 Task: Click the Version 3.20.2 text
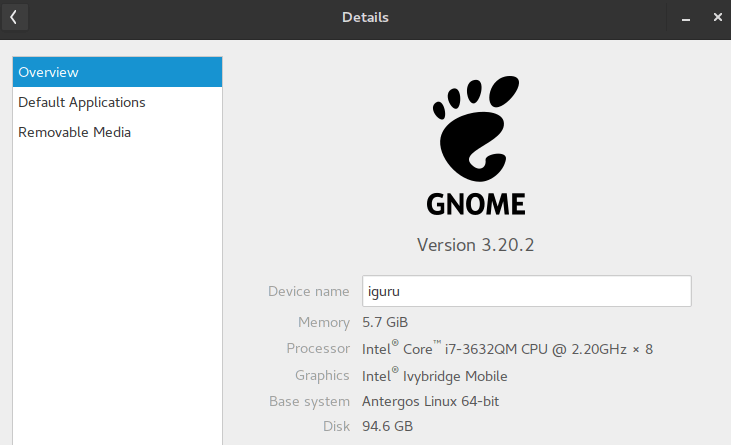(476, 245)
